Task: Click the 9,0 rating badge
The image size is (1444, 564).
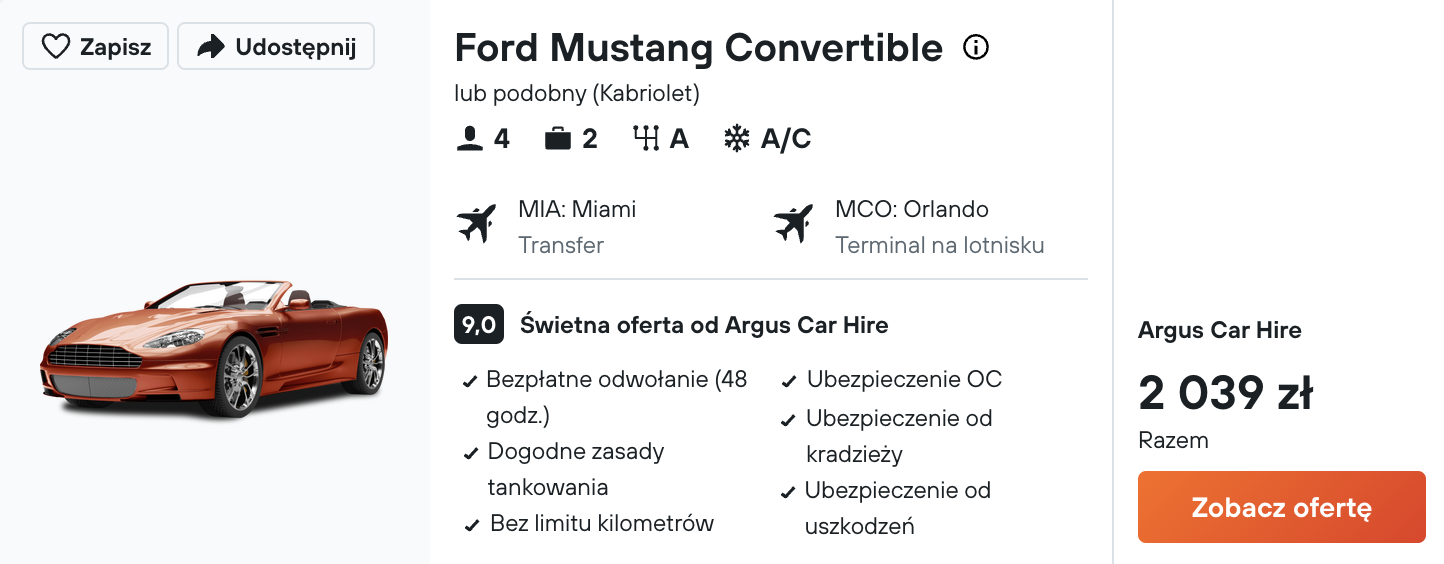Action: pos(479,325)
